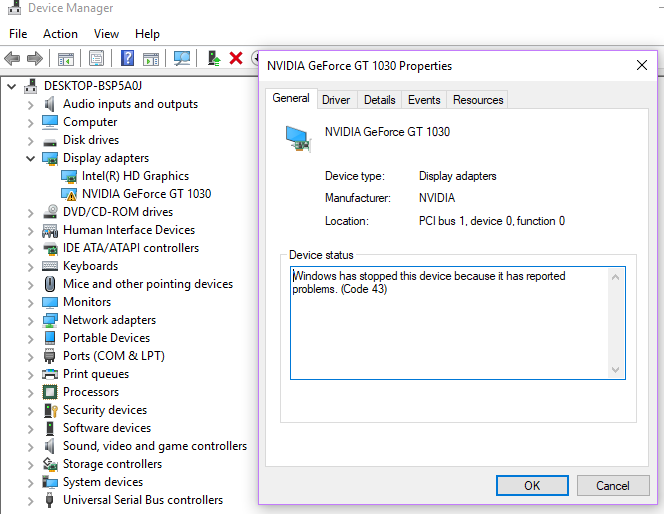Click the blue Help question-mark icon
This screenshot has width=664, height=514.
(x=127, y=58)
